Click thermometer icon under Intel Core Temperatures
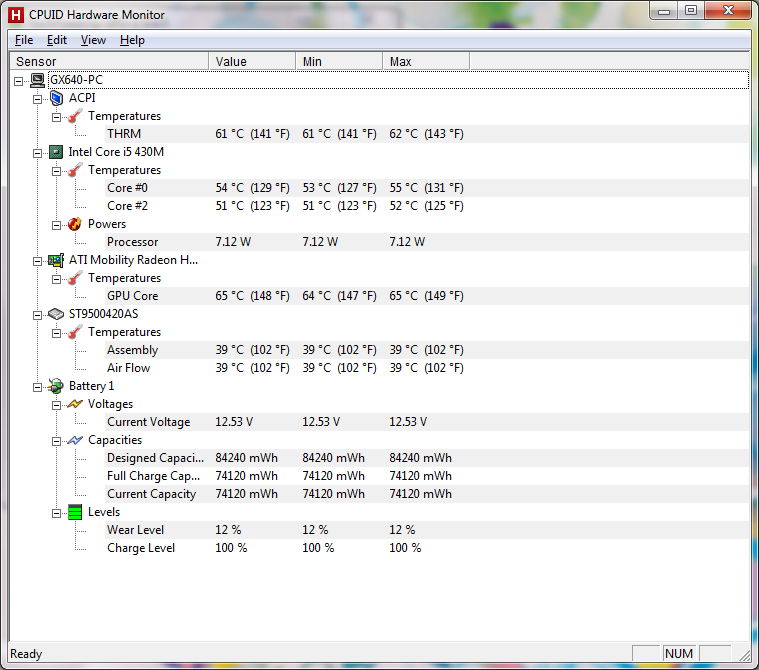Screen dimensions: 759x670 [75, 170]
